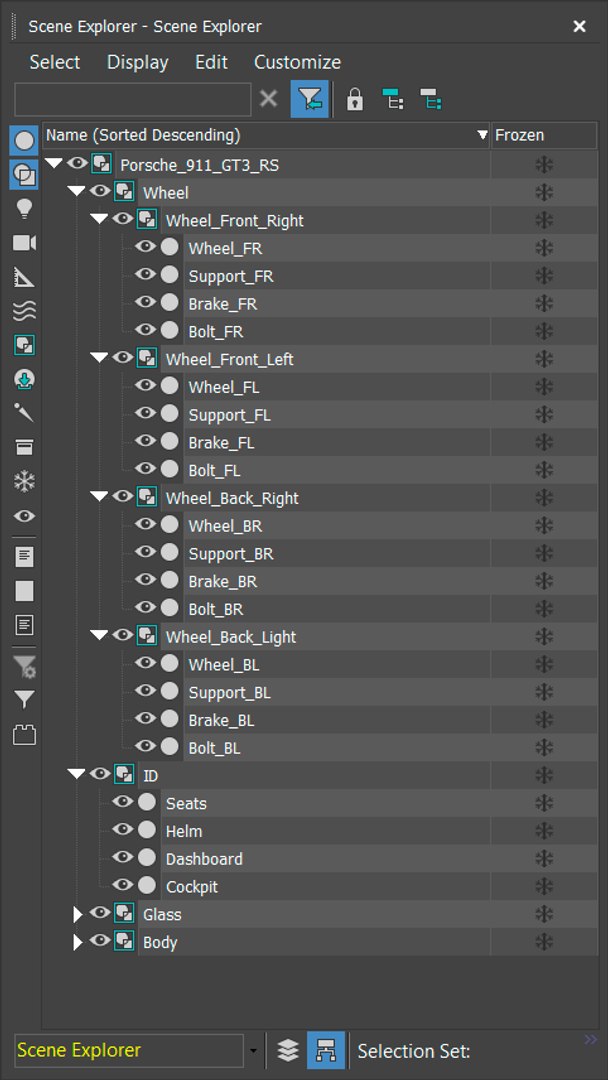Hide Dashboard with its eye icon
The width and height of the screenshot is (608, 1080).
pos(123,858)
